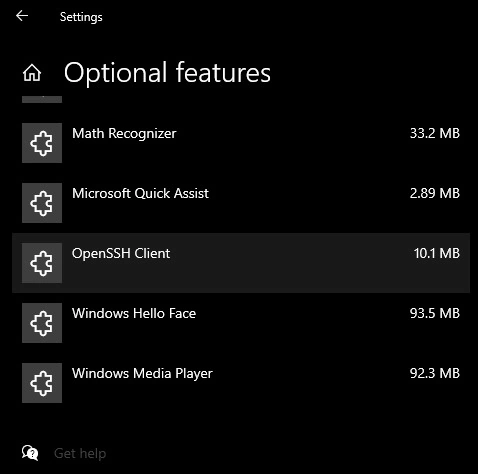Click the OpenSSH Client puzzle icon

[x=42, y=263]
